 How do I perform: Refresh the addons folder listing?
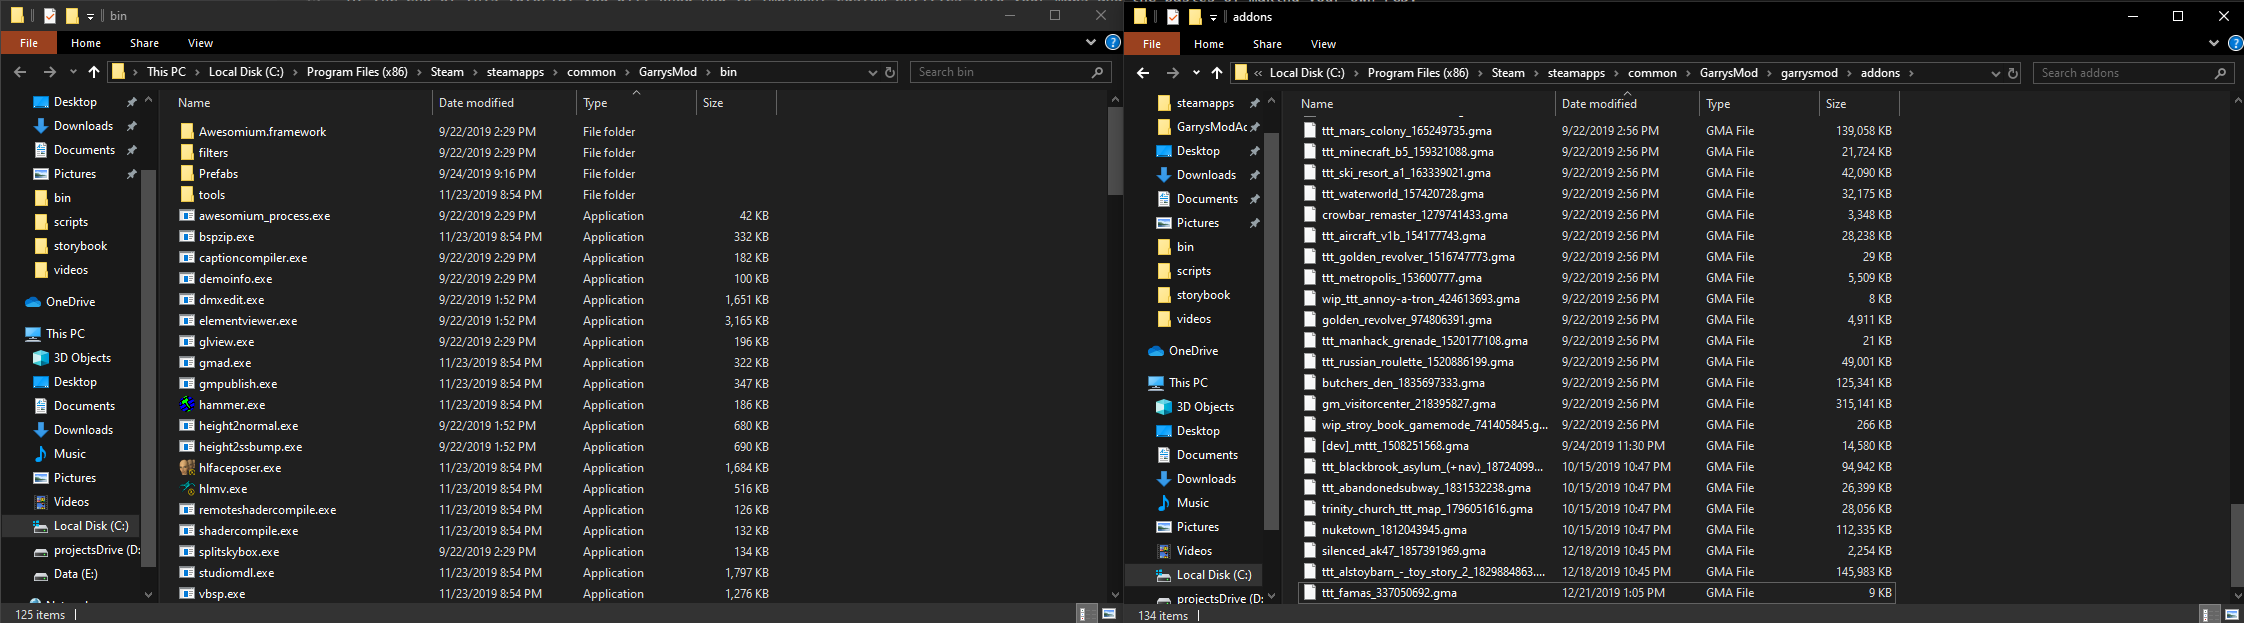pyautogui.click(x=2013, y=73)
